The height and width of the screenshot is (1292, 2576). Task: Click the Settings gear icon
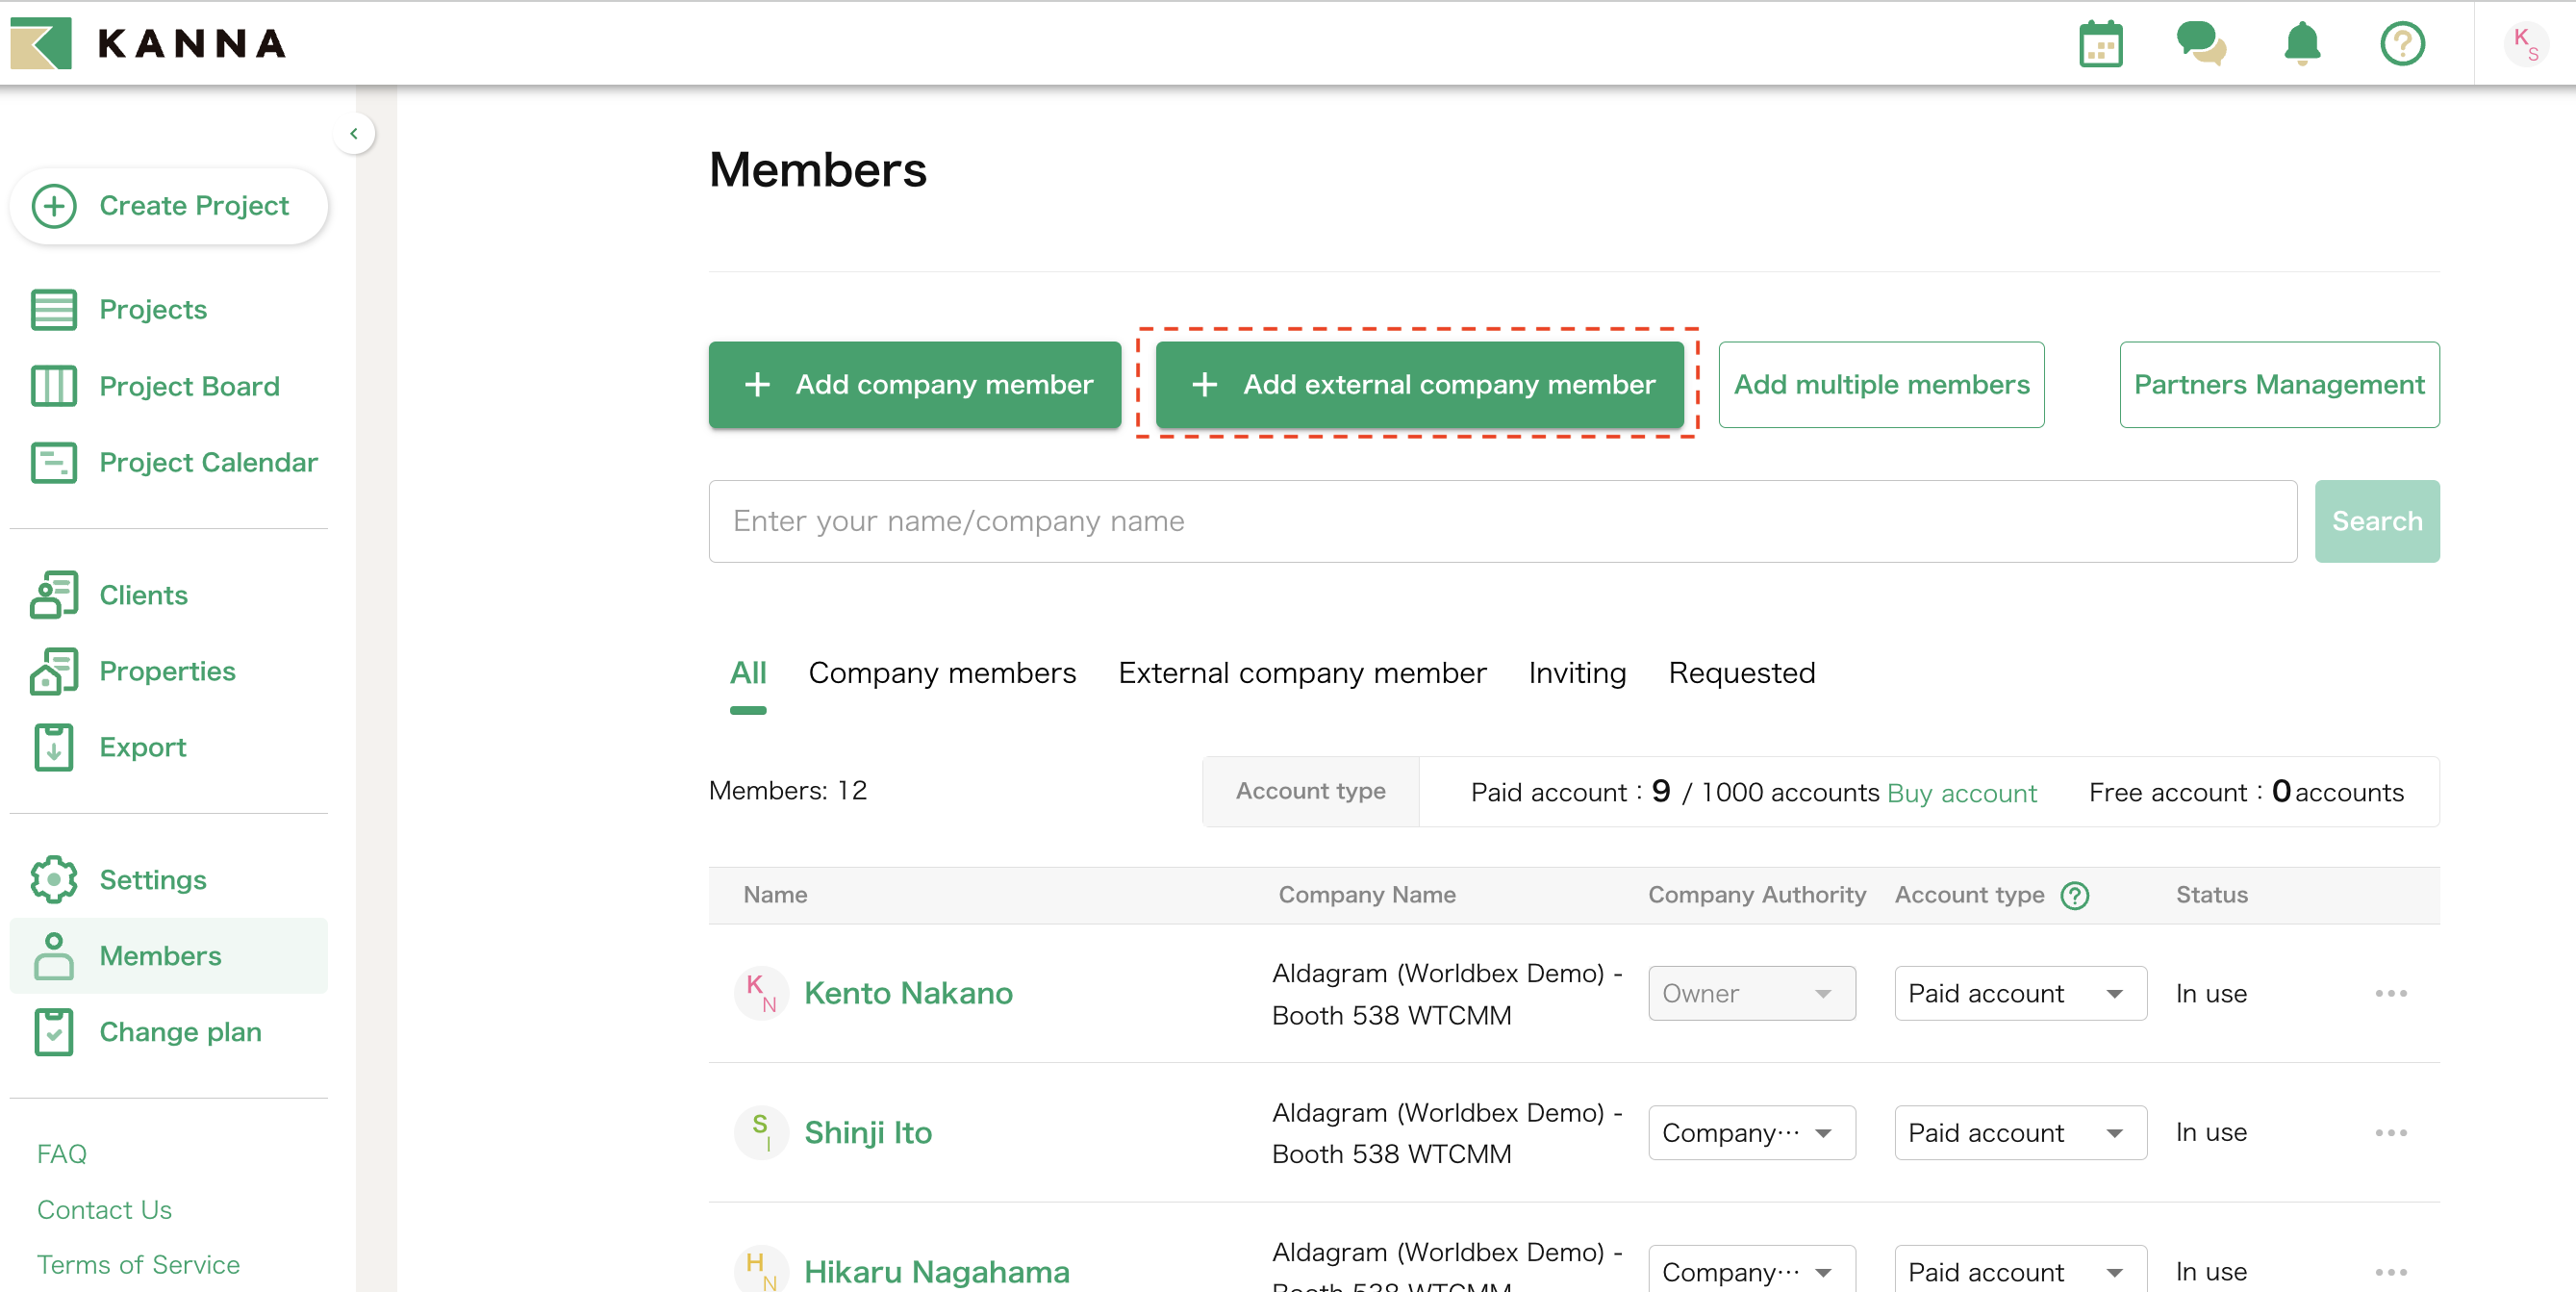click(54, 879)
